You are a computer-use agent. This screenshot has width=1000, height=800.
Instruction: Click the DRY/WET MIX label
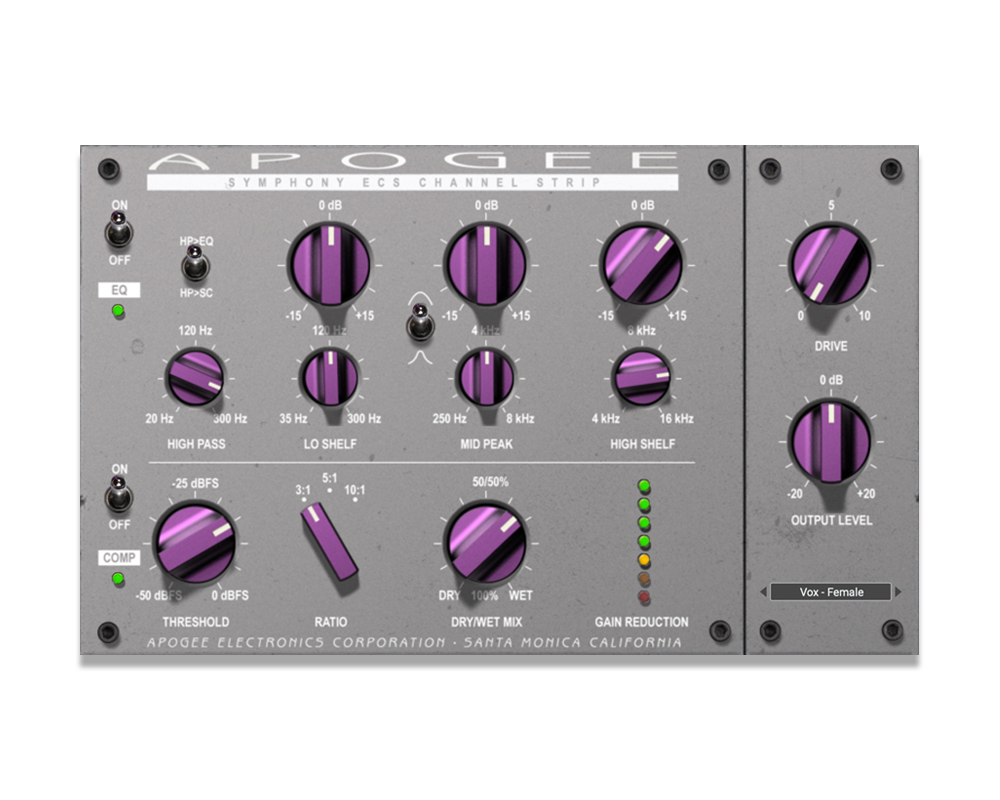tap(486, 622)
